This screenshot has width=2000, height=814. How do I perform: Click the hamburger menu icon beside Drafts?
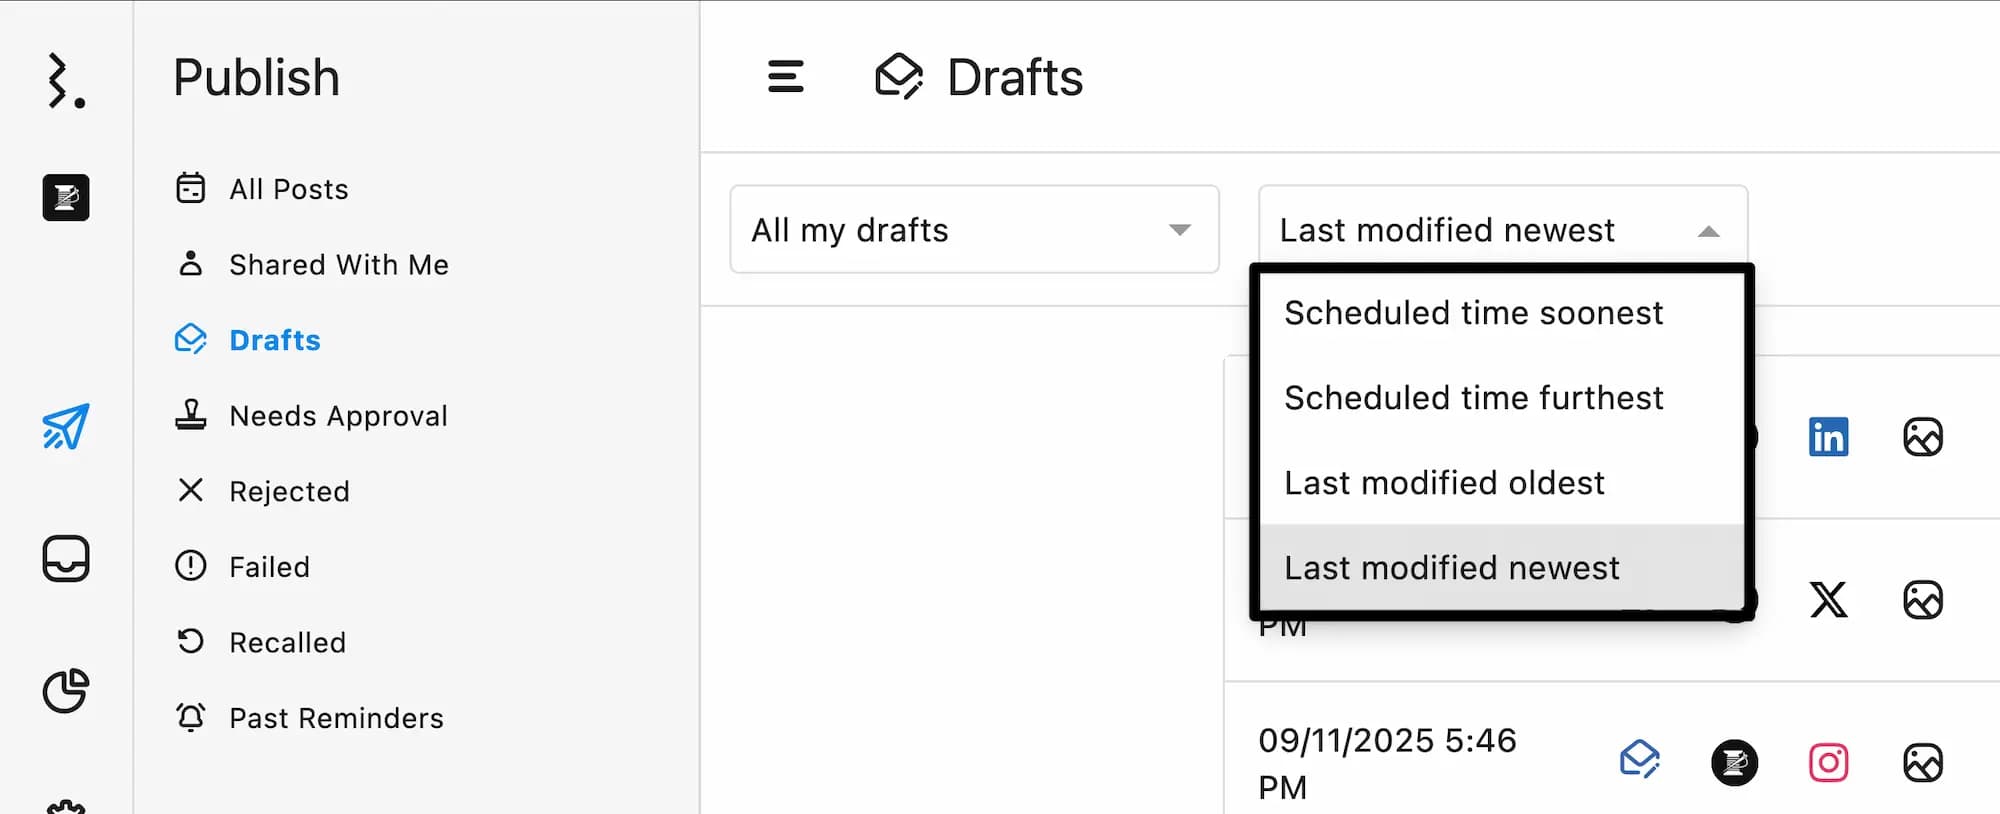coord(785,77)
